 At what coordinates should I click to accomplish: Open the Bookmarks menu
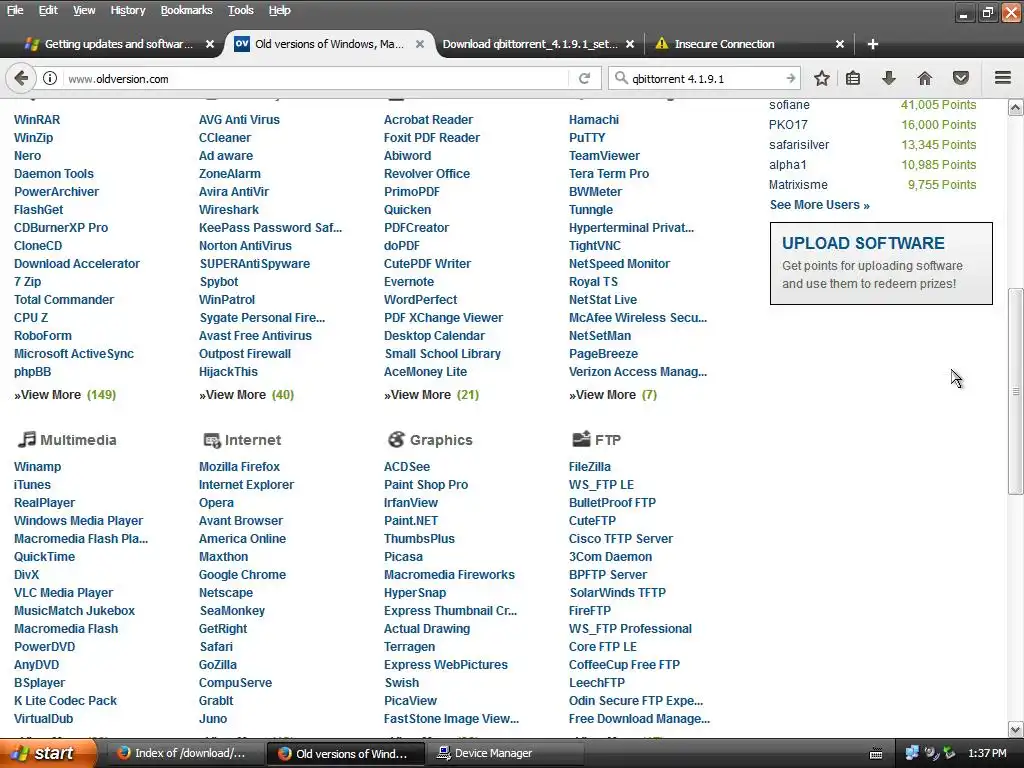tap(186, 10)
